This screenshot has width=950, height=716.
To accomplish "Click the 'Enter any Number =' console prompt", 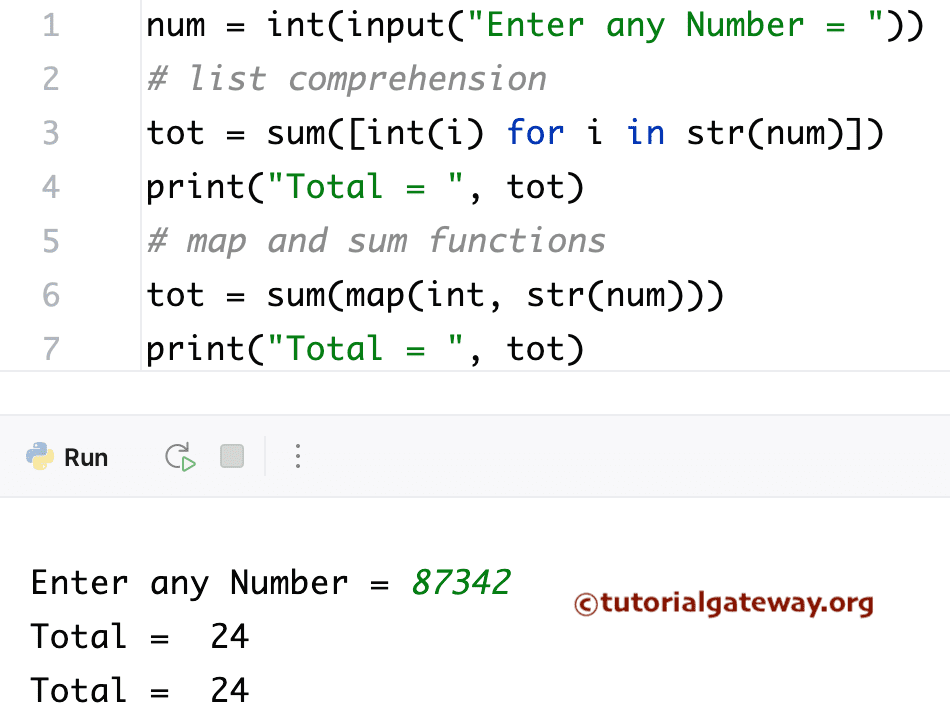I will [x=210, y=583].
